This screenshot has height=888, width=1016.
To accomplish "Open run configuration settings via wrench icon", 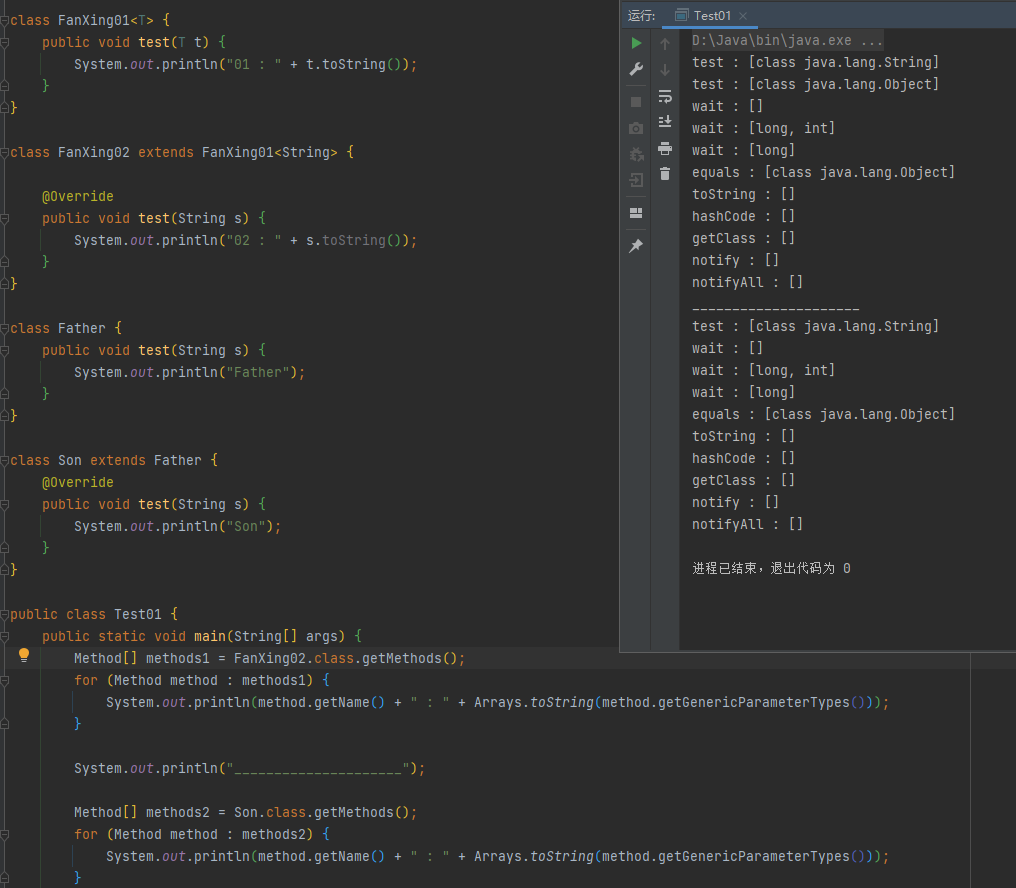I will coord(636,69).
